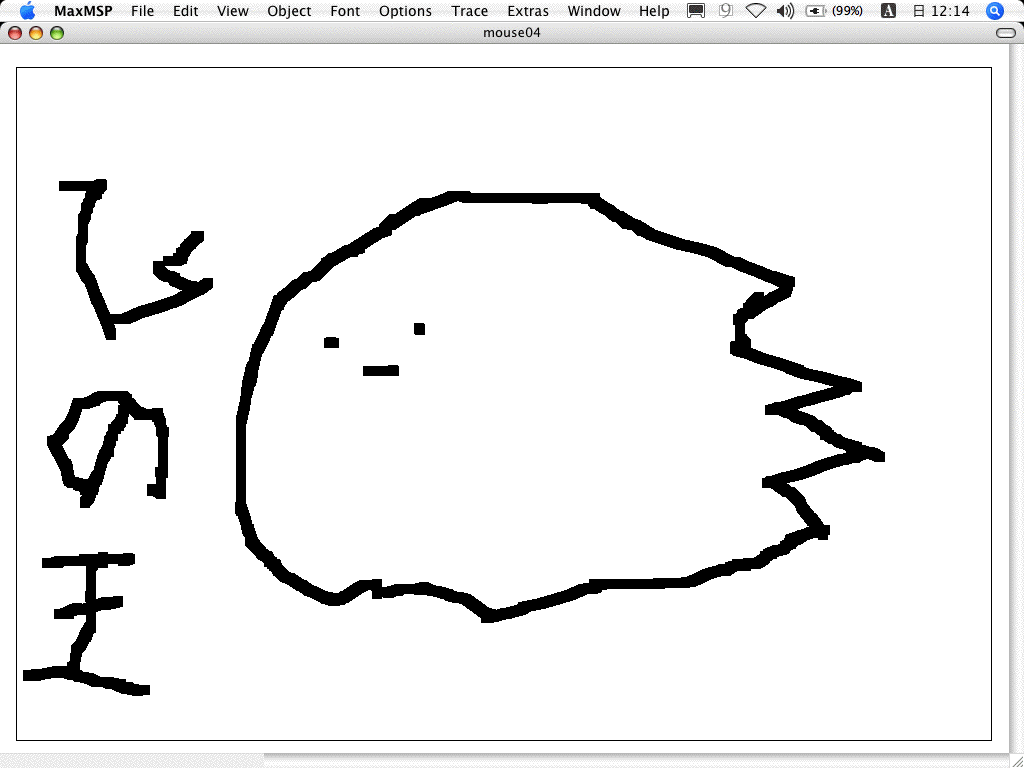The width and height of the screenshot is (1024, 768).
Task: Open the Edit menu
Action: pos(185,11)
